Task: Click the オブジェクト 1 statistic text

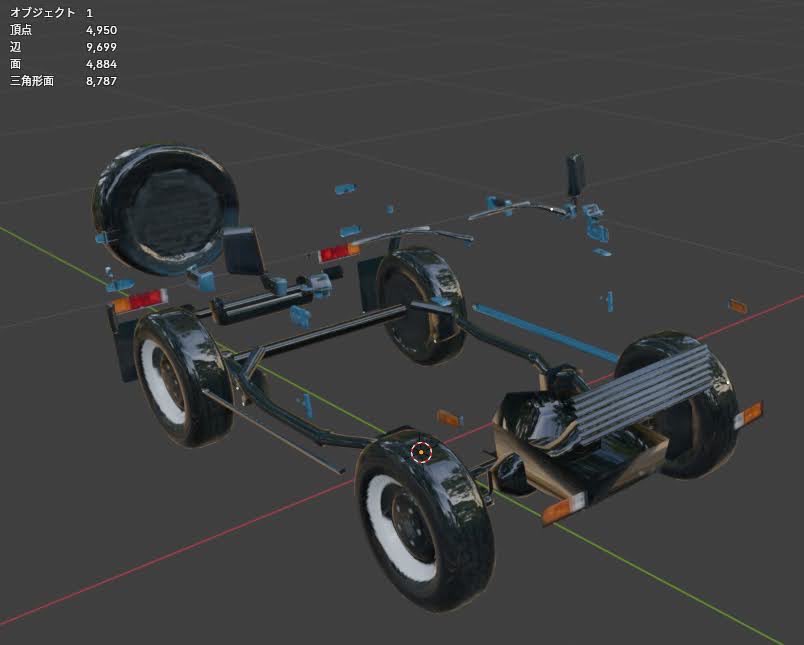Action: click(51, 13)
